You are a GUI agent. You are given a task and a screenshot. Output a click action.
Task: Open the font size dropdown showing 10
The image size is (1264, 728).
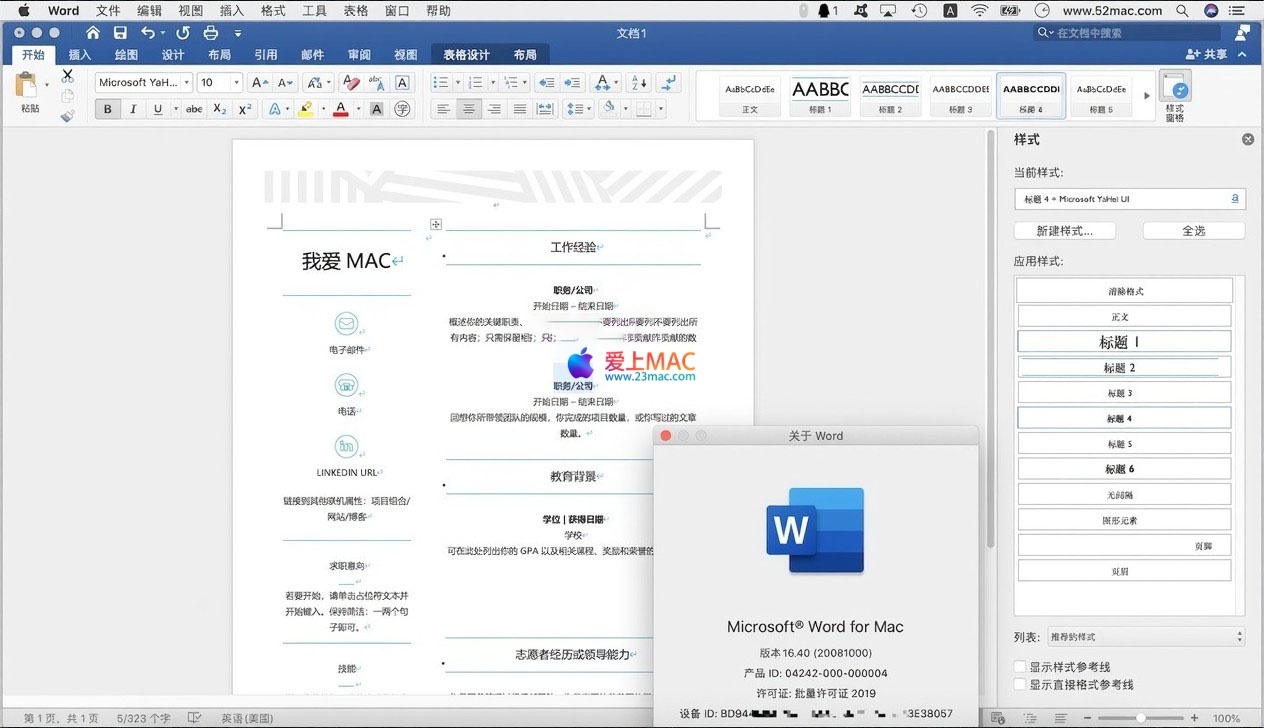pos(219,83)
